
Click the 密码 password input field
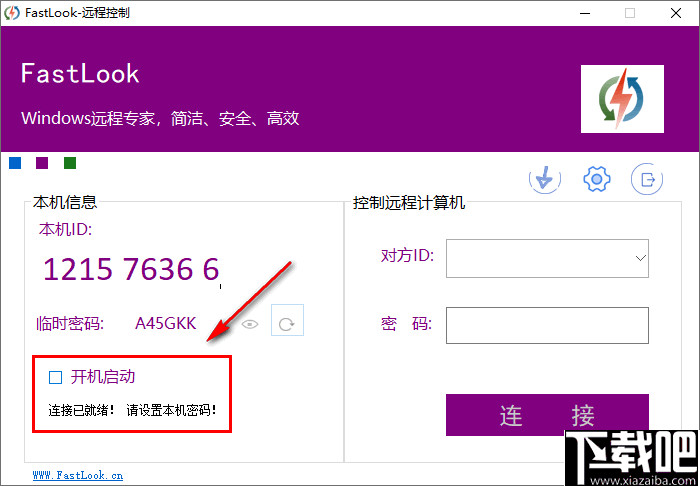pos(547,325)
